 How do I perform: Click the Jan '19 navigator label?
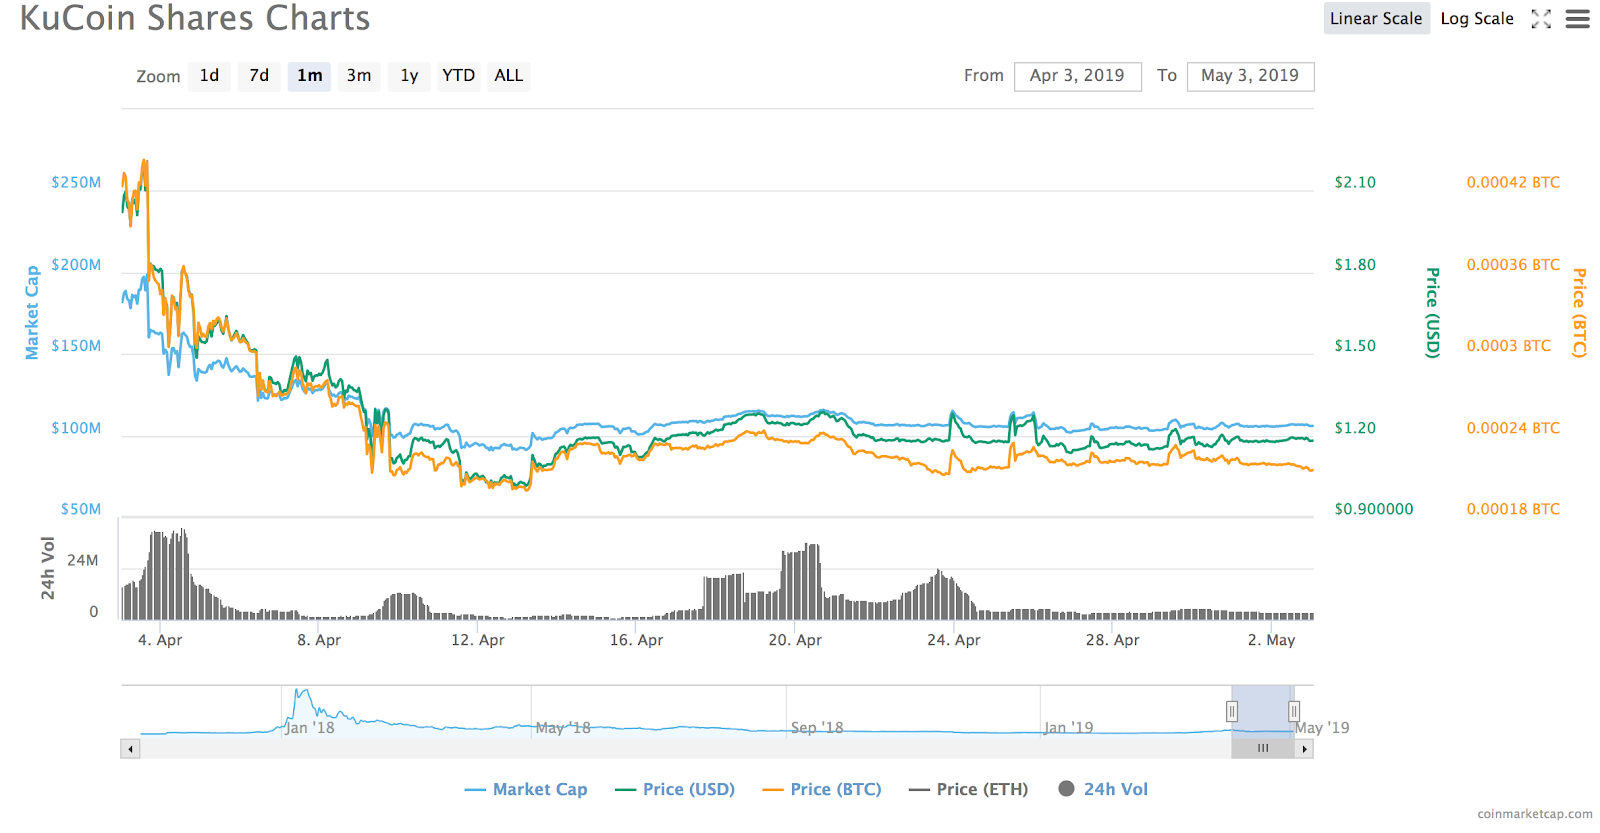1069,728
